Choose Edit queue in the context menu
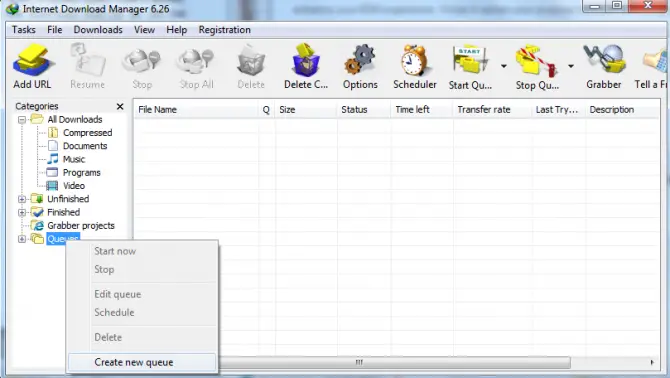Screen dimensions: 670x378 pos(142,294)
